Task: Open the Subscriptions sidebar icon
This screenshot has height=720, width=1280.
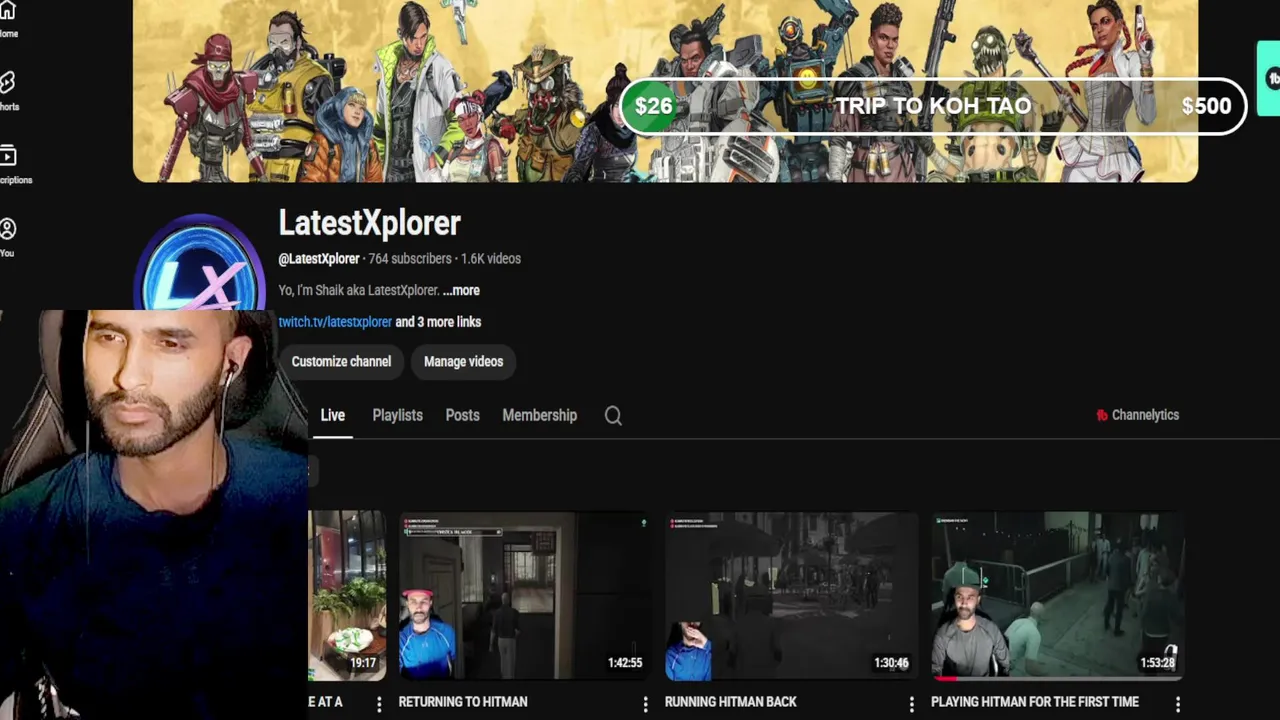Action: click(8, 155)
